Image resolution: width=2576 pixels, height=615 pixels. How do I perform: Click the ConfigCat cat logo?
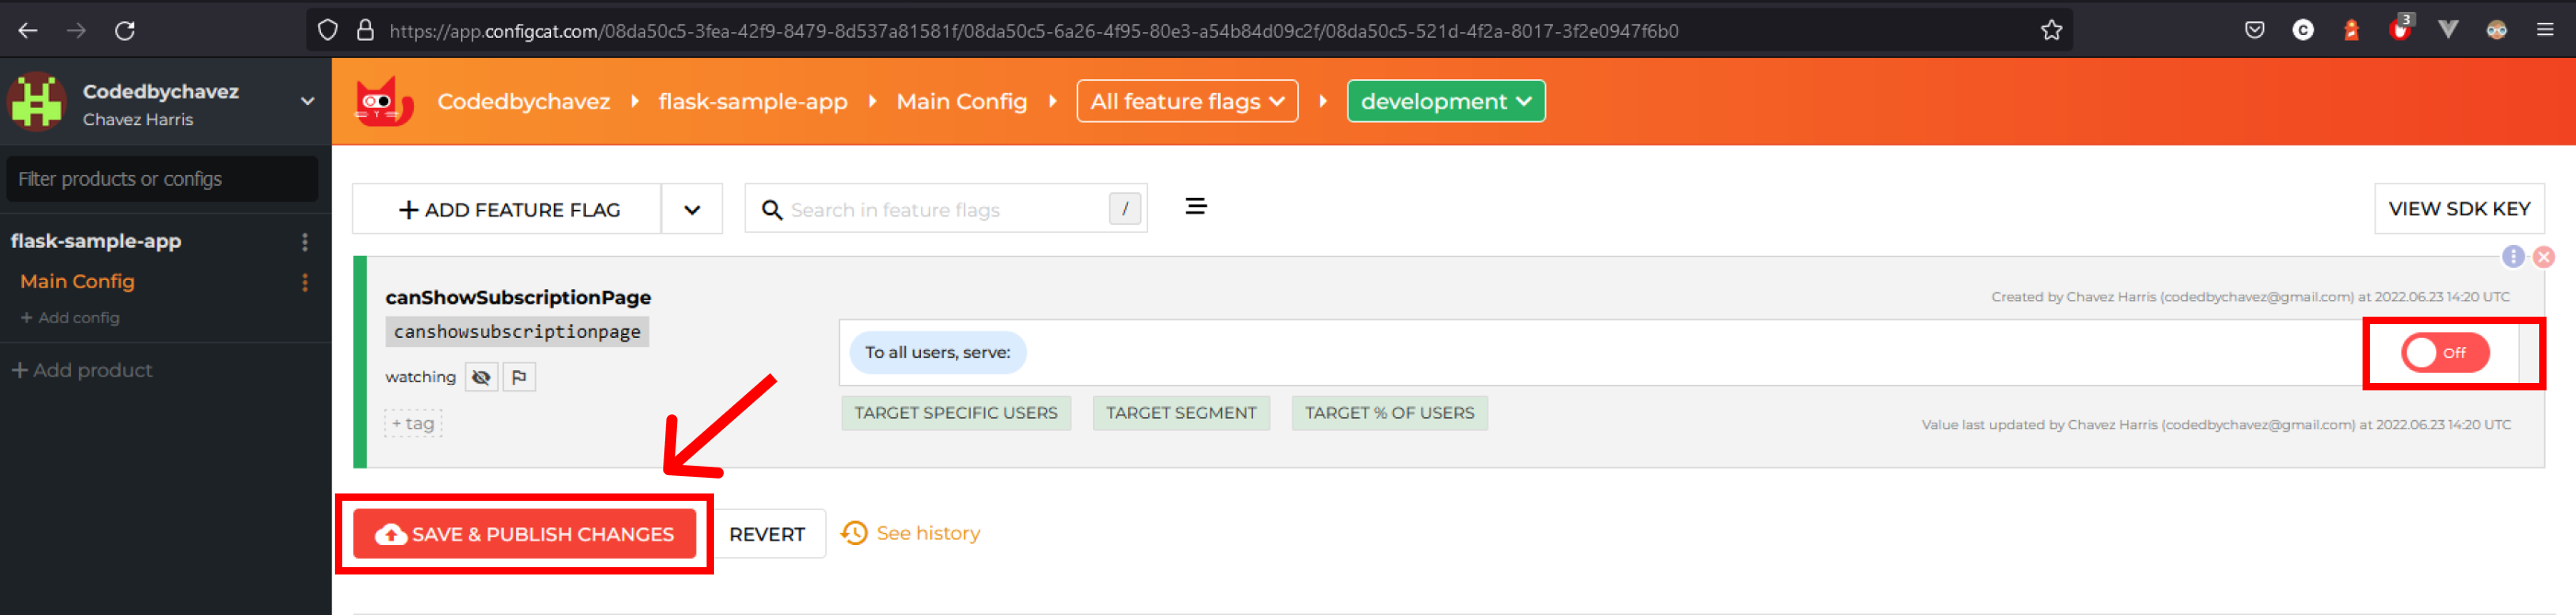[384, 102]
